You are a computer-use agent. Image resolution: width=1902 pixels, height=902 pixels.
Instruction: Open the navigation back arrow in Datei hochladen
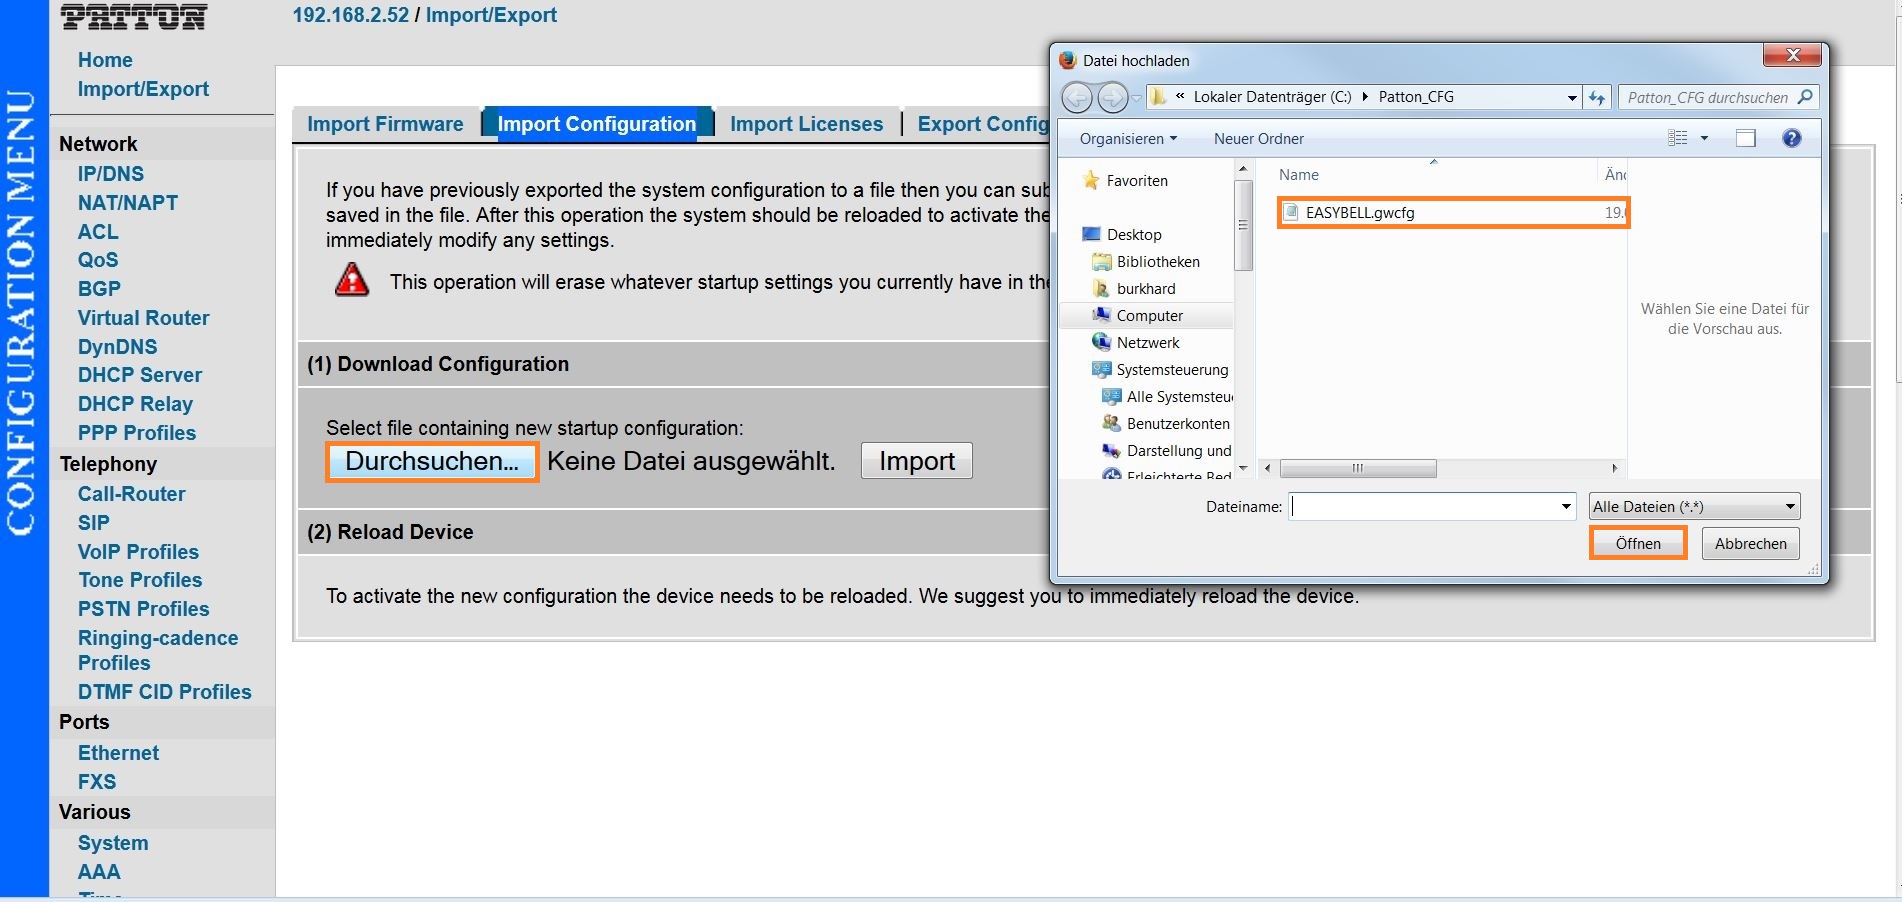point(1077,97)
